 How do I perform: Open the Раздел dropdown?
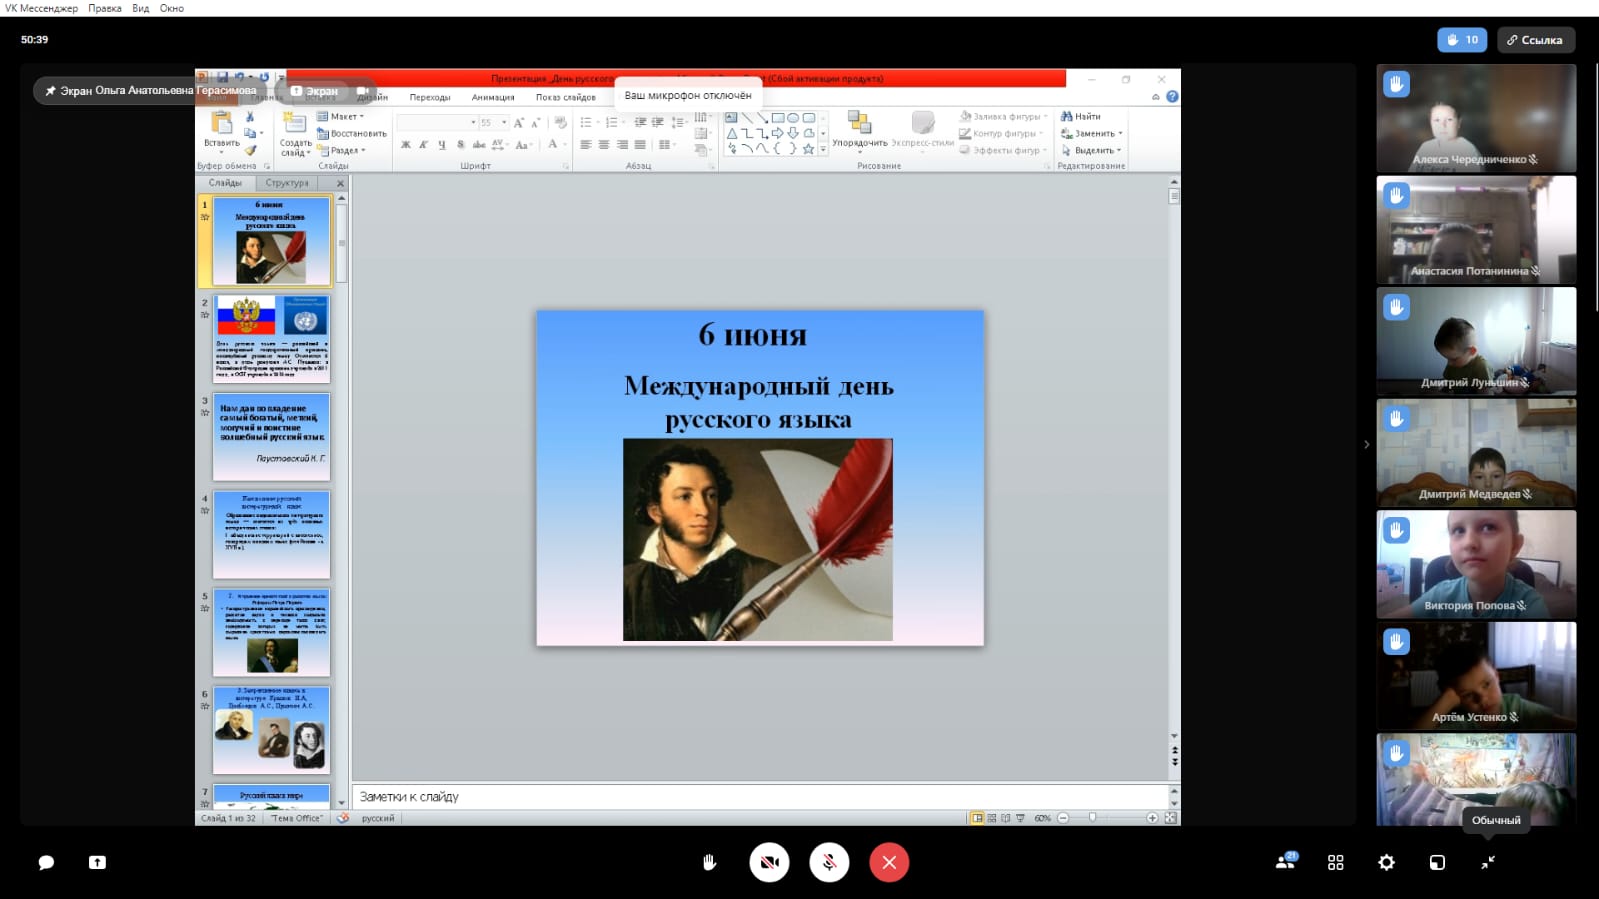point(342,150)
